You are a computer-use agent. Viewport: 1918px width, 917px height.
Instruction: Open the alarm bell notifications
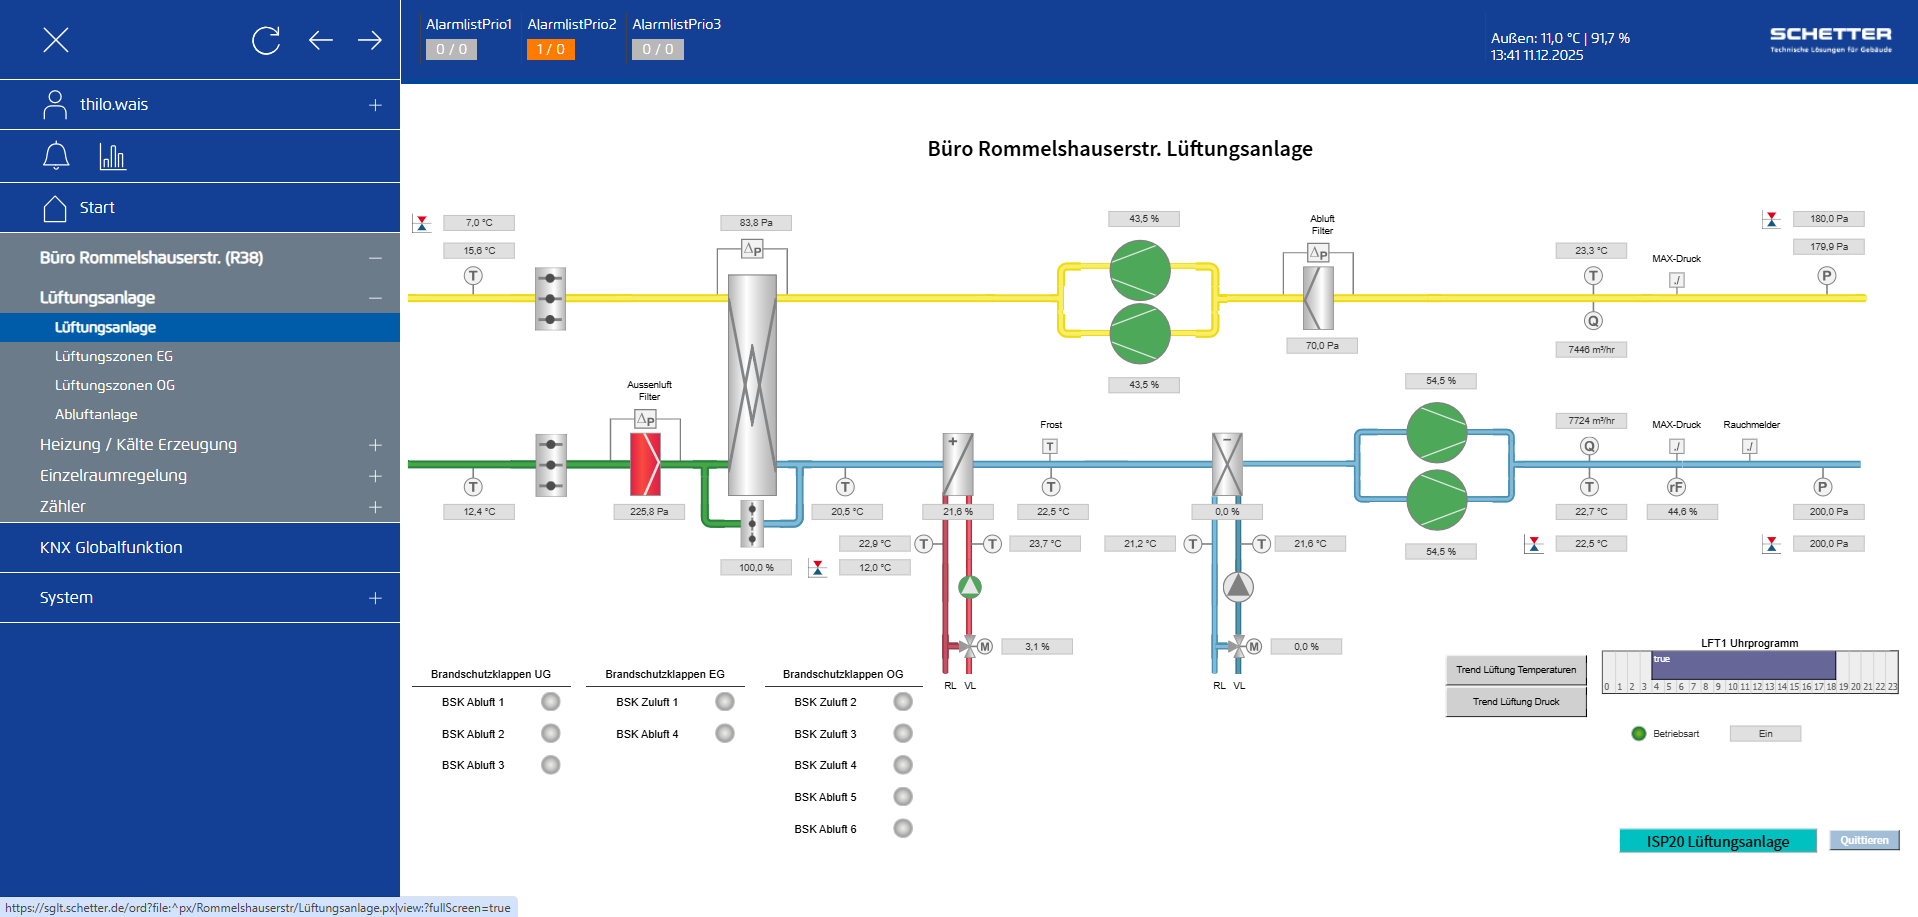56,156
